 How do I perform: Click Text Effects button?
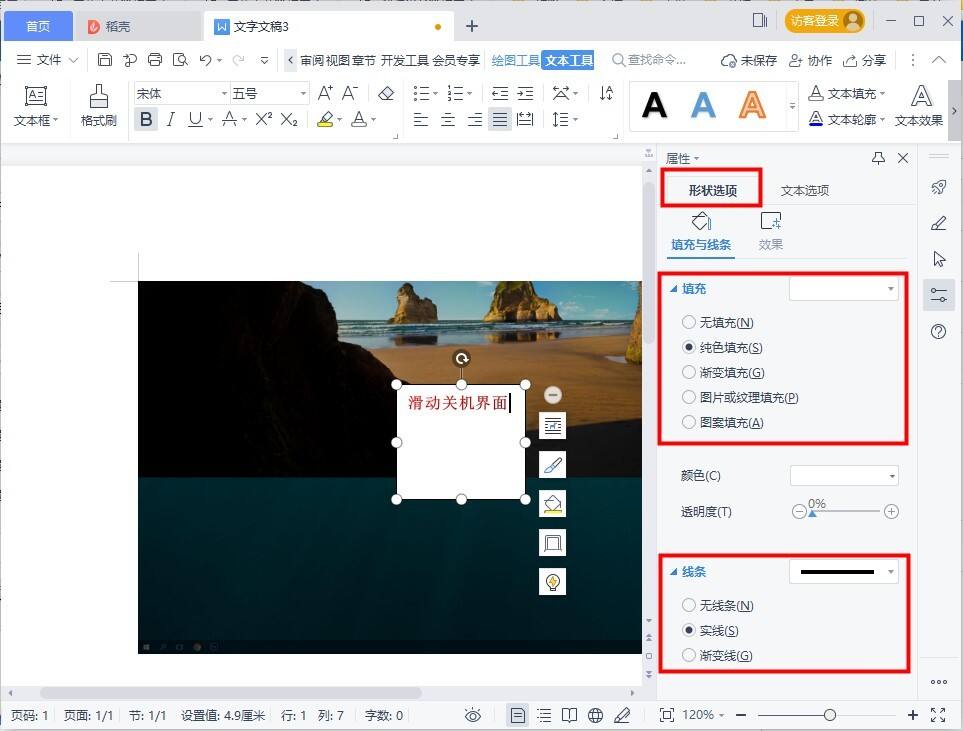coord(919,106)
